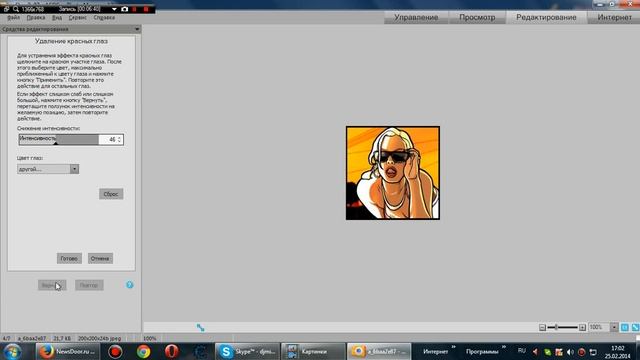Viewport: 640px width, 360px height.
Task: Switch to Skype taskbar window
Action: [x=248, y=351]
